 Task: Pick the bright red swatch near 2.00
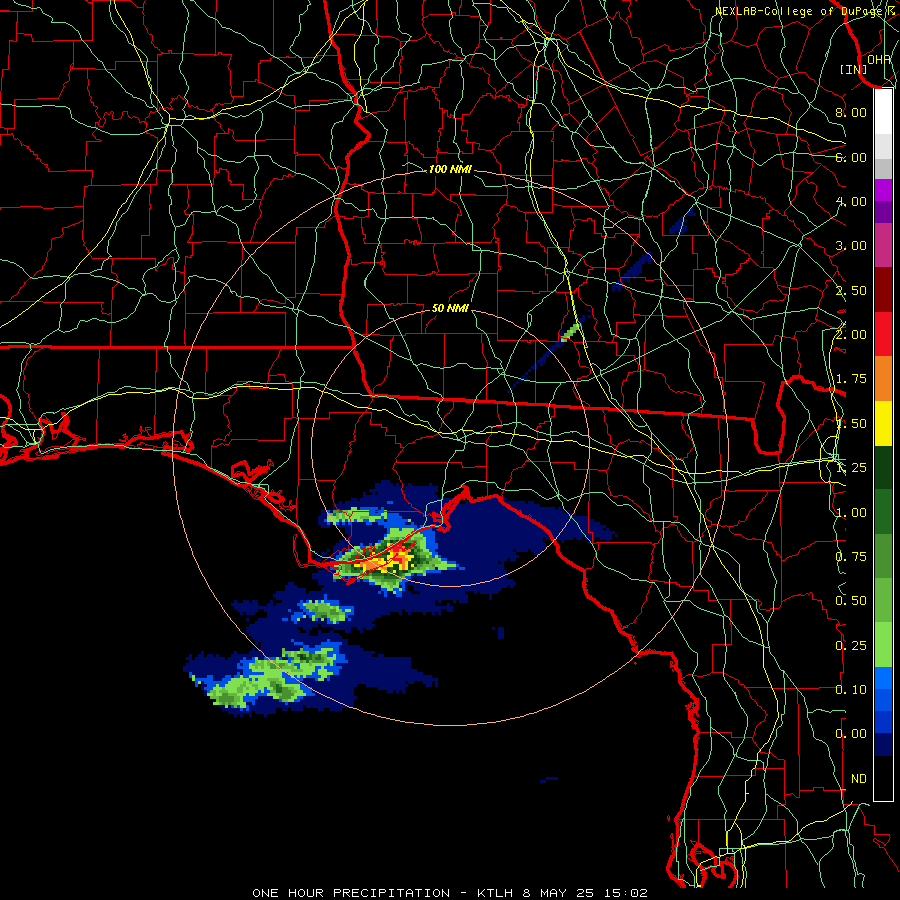click(x=883, y=334)
